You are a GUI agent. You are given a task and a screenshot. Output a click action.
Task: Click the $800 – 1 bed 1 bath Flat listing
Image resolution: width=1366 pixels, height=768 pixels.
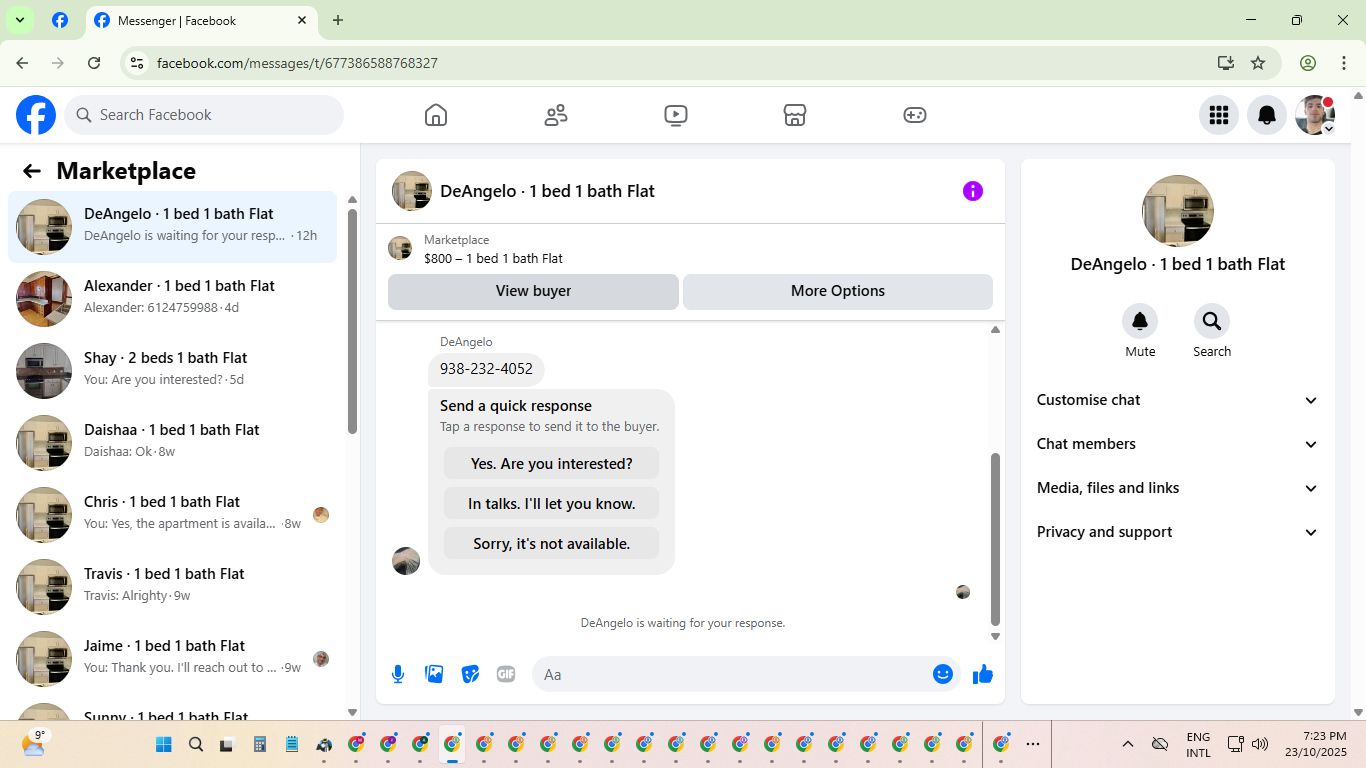pyautogui.click(x=493, y=258)
